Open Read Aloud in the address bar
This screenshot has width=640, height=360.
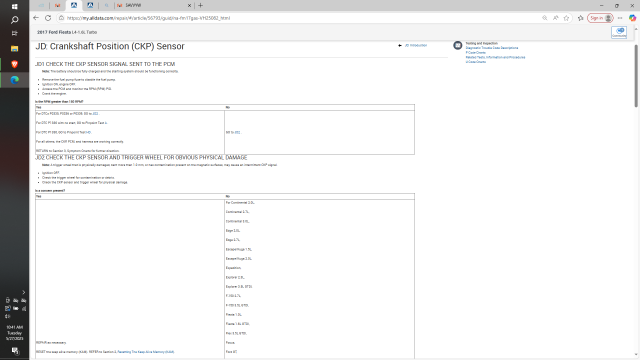(x=556, y=18)
